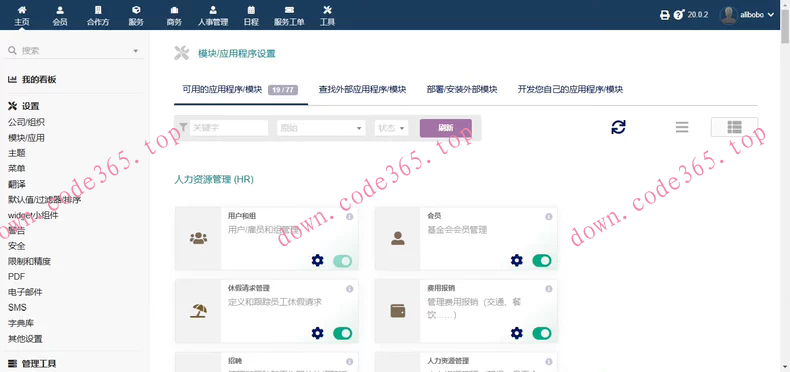Show info for 会员 module card
This screenshot has width=790, height=372.
coord(549,216)
